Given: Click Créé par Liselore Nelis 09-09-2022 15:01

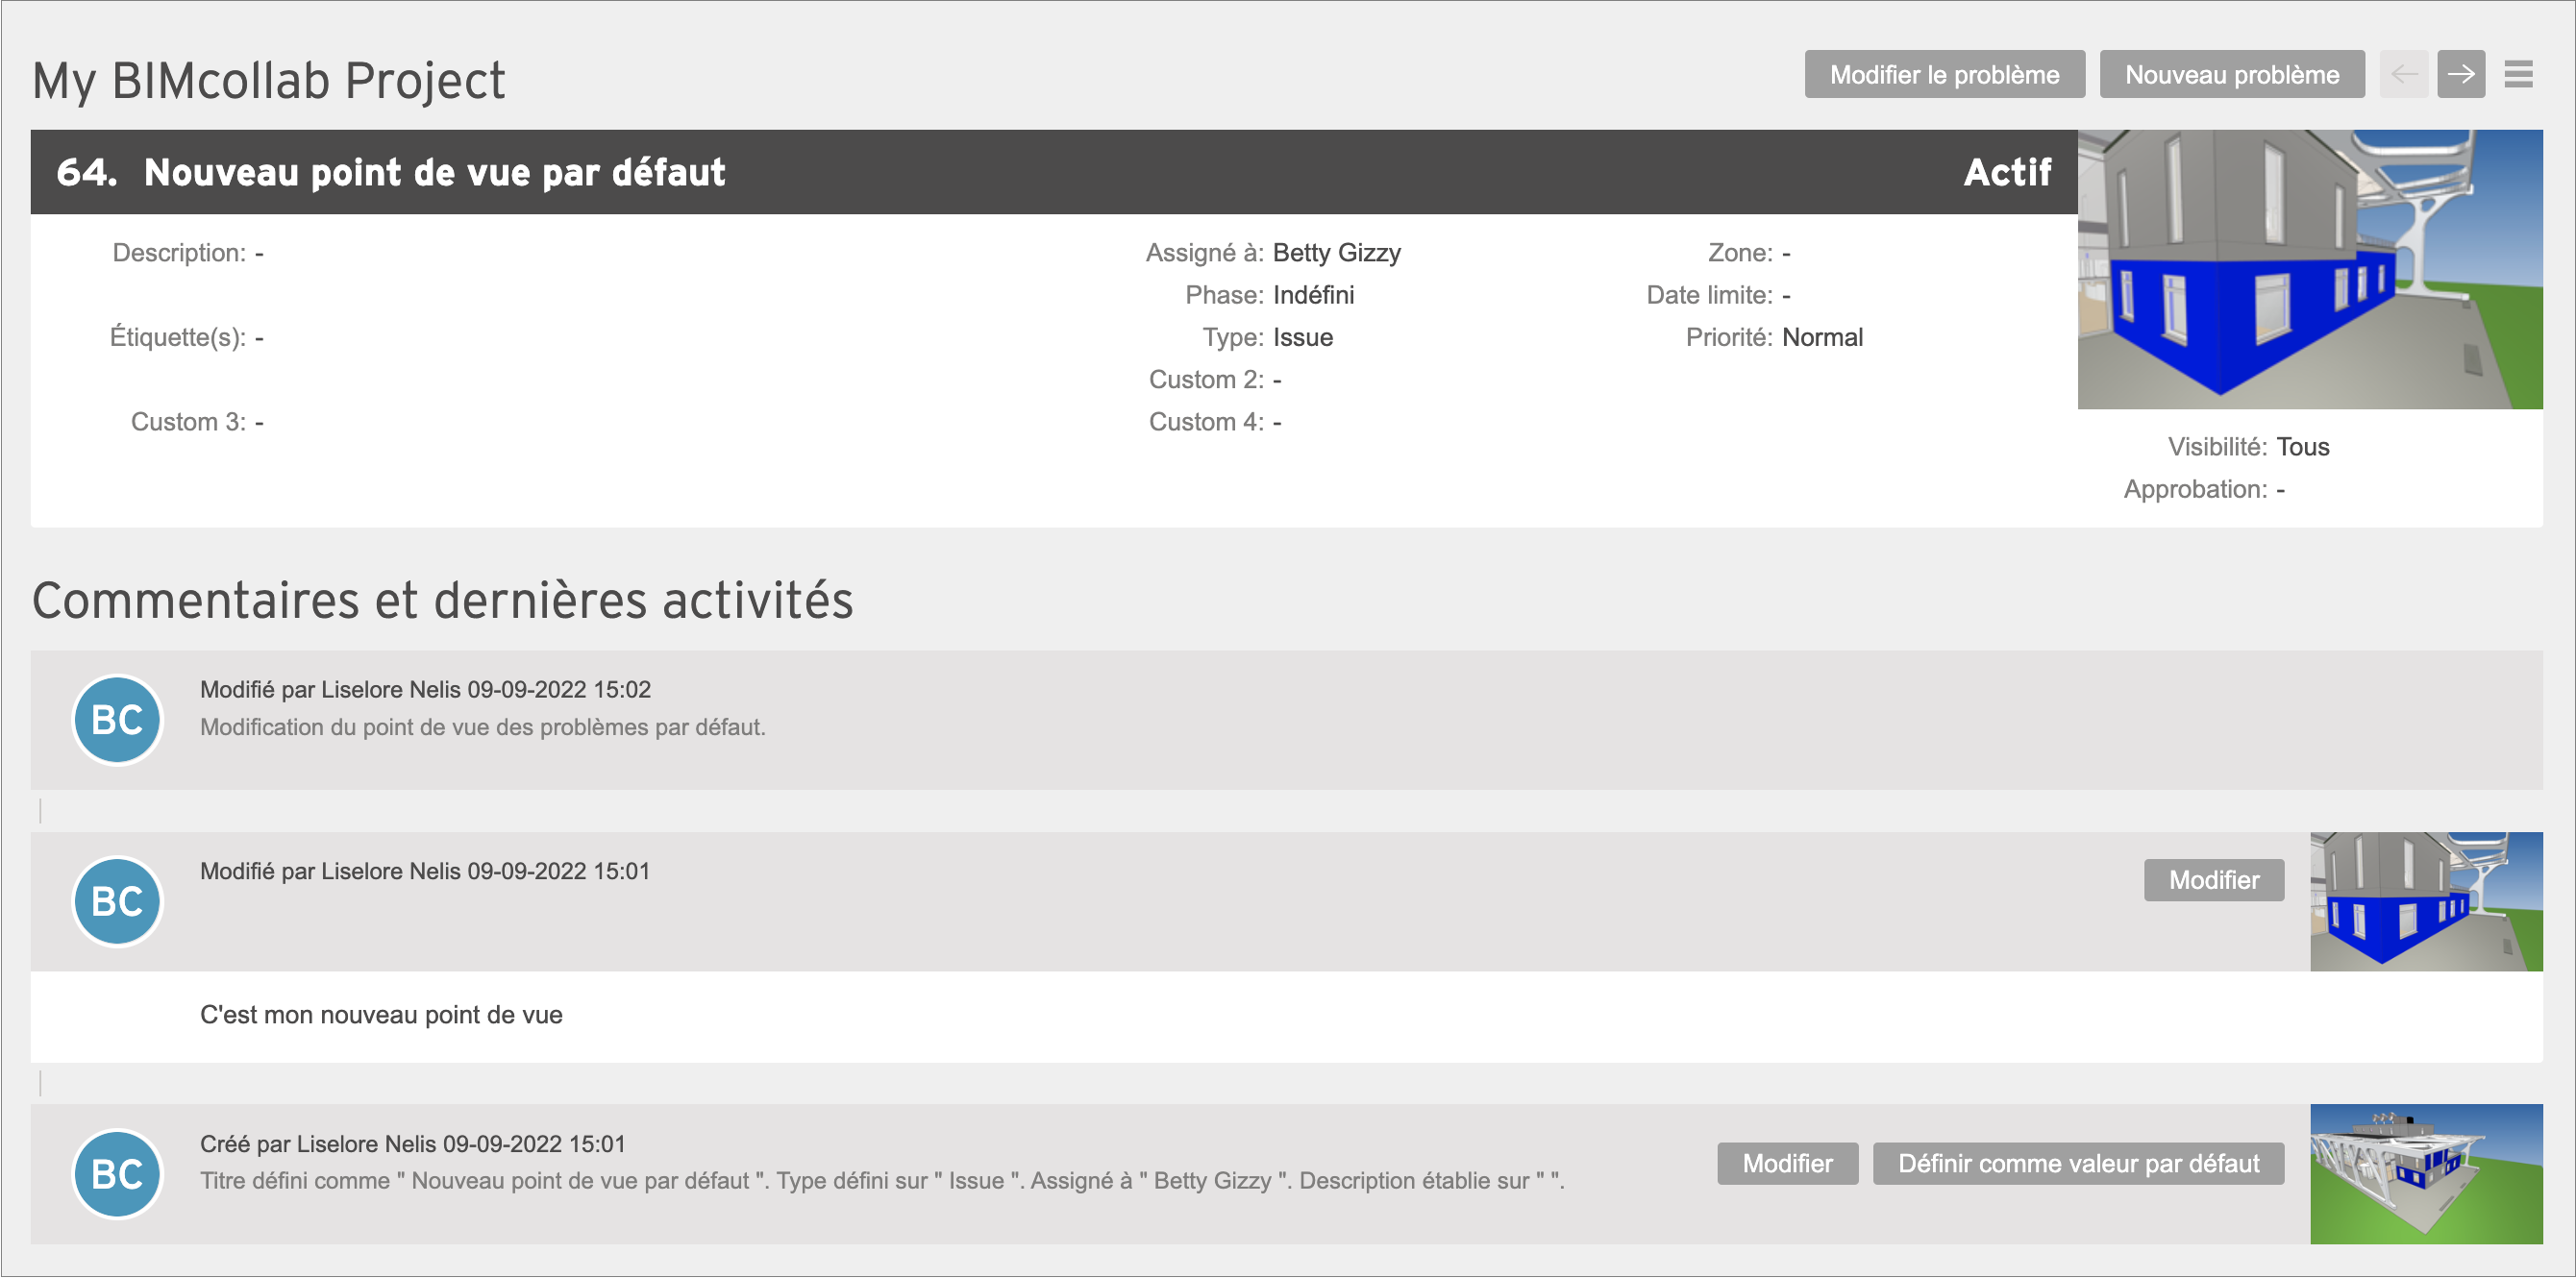Looking at the screenshot, I should coord(413,1144).
